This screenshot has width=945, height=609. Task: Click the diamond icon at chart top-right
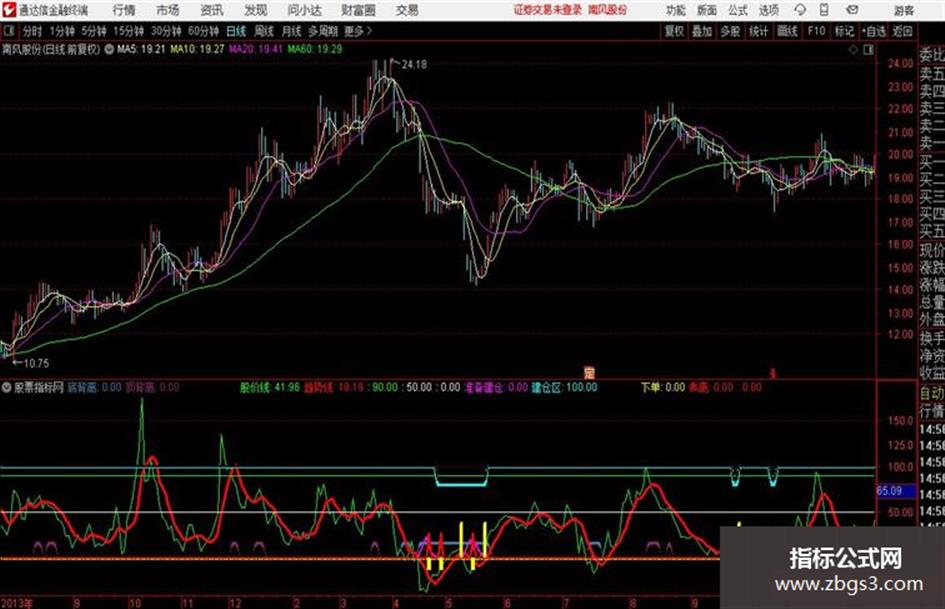tap(853, 50)
